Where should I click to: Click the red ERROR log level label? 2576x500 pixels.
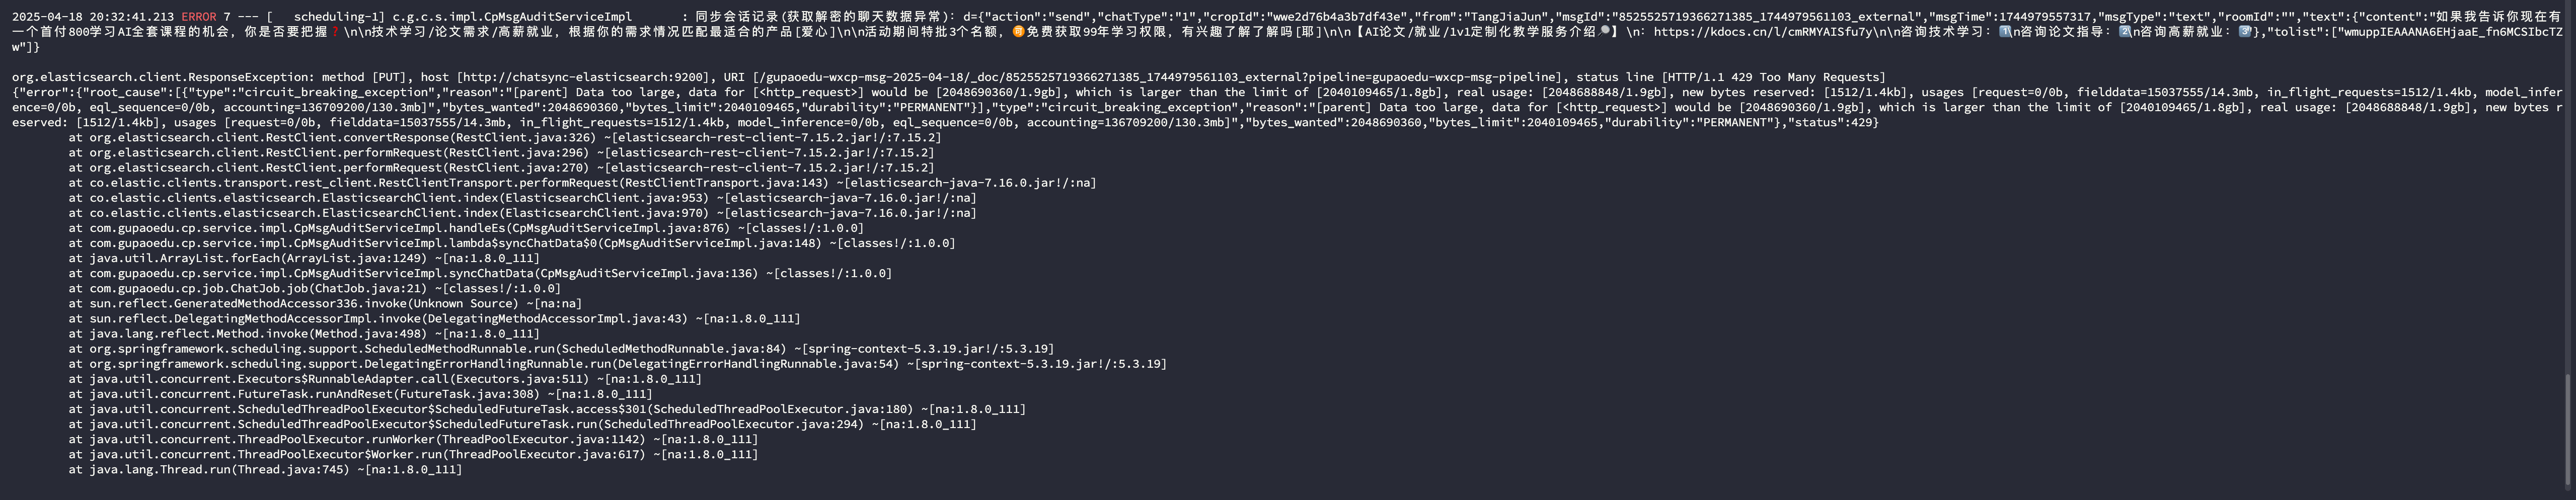click(x=198, y=17)
